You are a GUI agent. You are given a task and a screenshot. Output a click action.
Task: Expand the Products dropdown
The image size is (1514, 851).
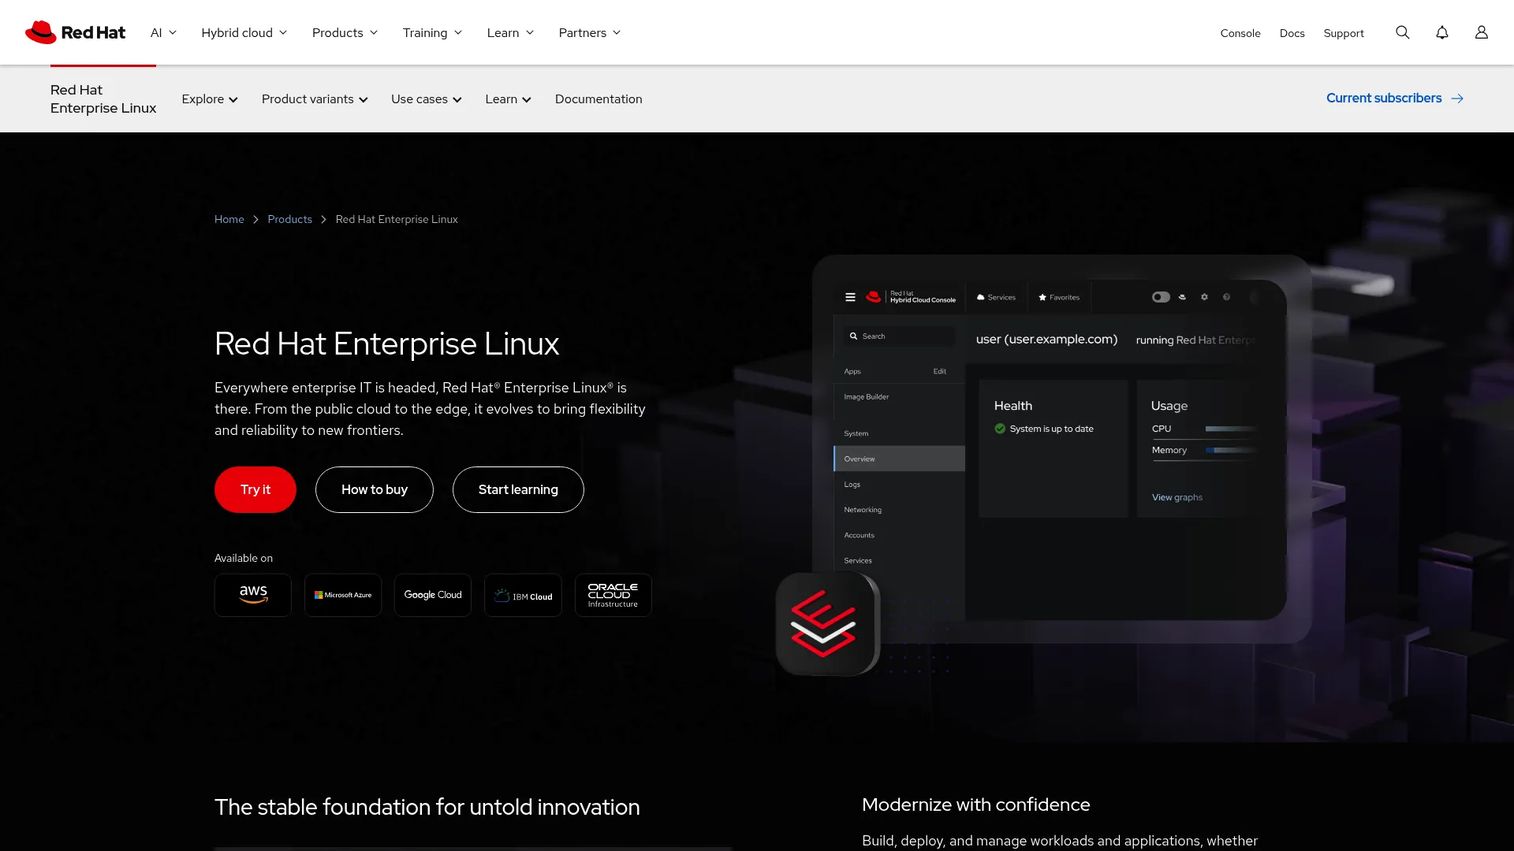tap(345, 33)
